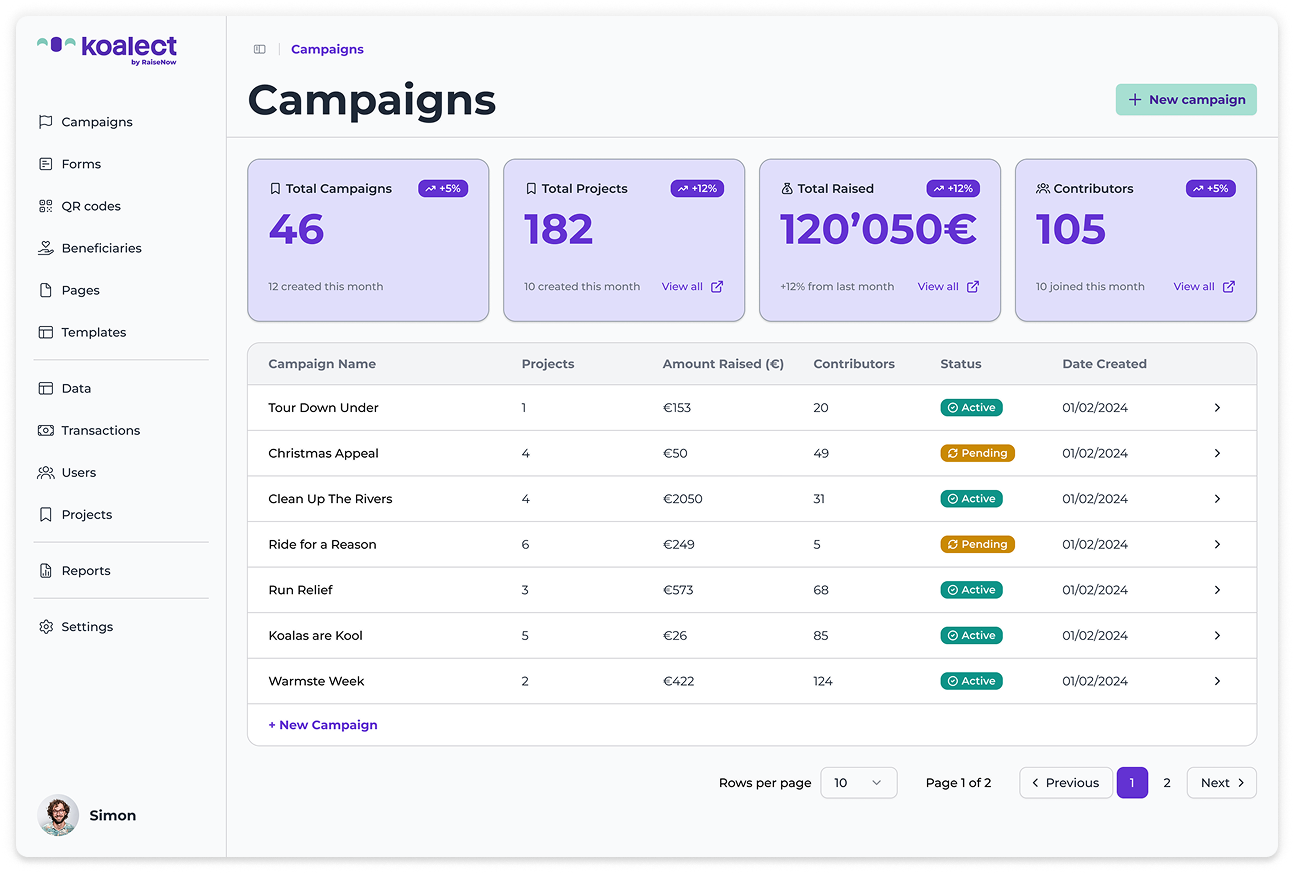
Task: Click the Forms icon in sidebar
Action: (x=45, y=164)
